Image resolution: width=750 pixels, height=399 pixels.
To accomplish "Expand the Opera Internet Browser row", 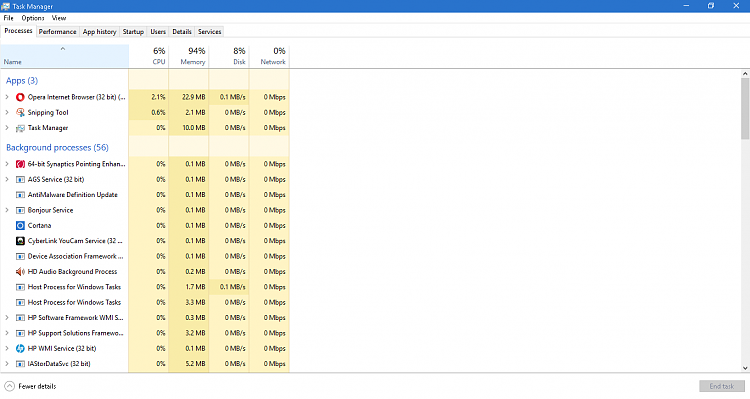I will tap(7, 97).
